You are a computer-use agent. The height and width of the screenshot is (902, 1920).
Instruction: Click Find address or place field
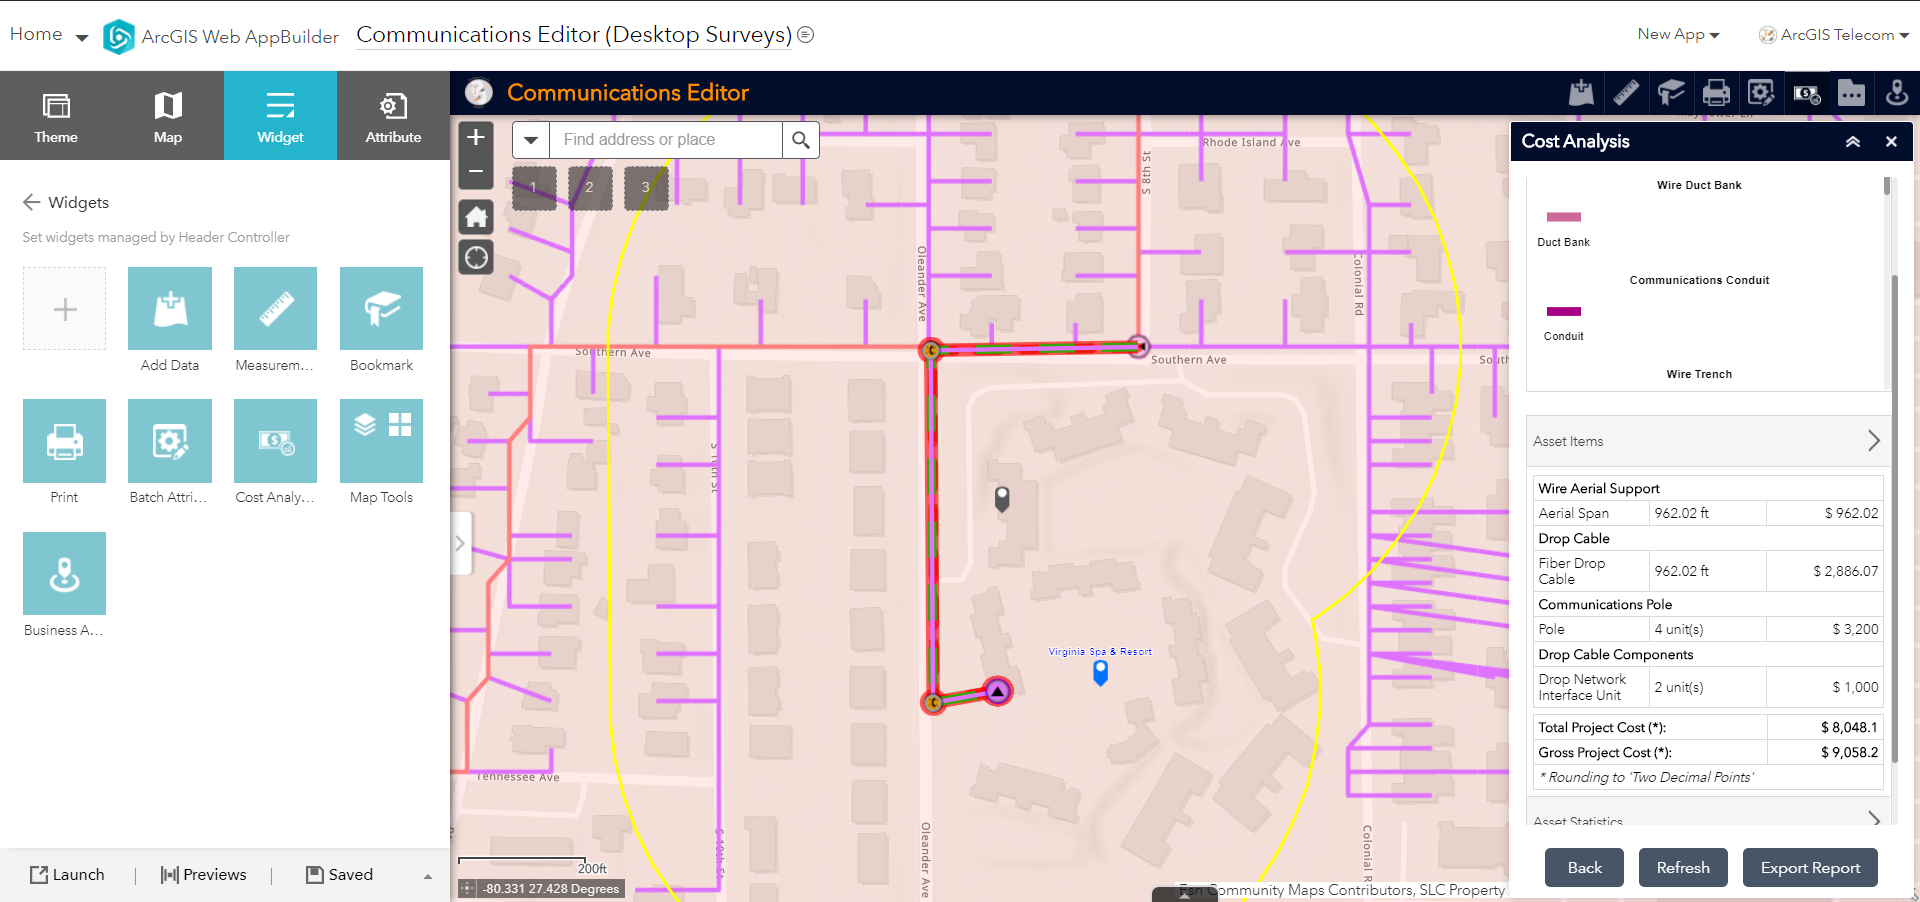coord(665,140)
